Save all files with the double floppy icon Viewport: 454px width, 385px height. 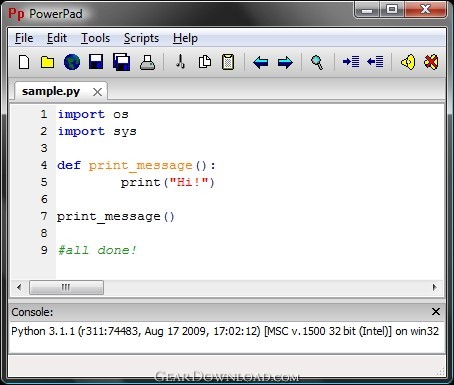121,62
